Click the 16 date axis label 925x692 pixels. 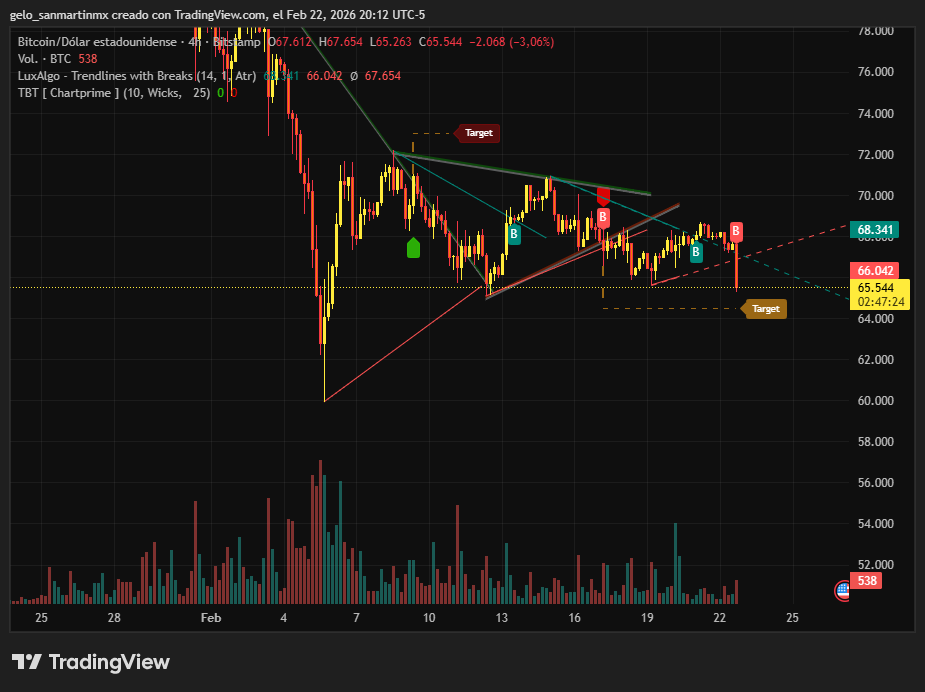click(575, 618)
